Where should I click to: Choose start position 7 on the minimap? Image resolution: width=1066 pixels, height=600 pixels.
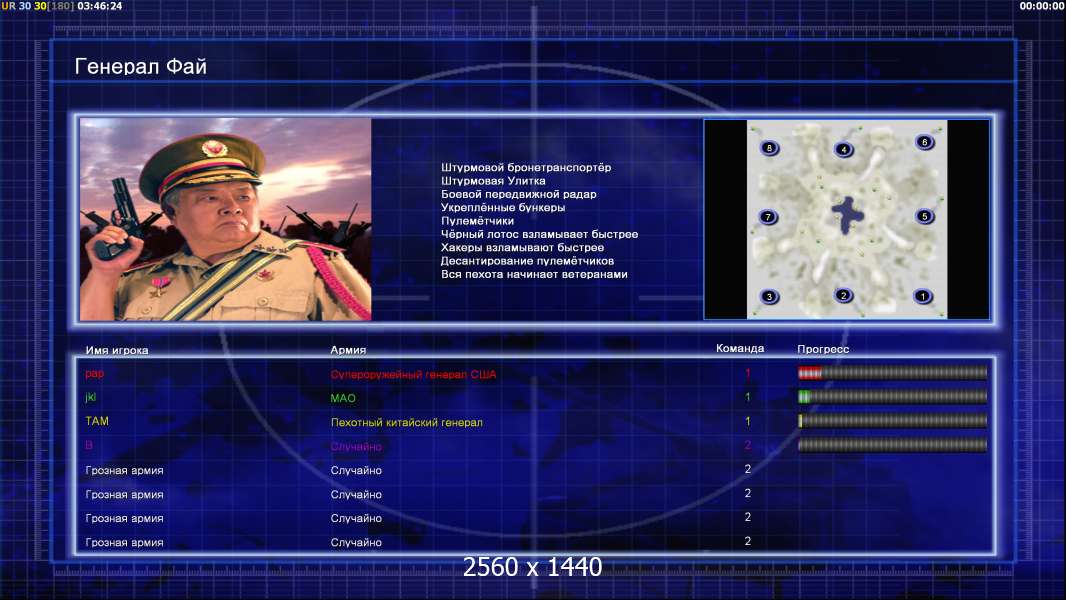tap(768, 217)
